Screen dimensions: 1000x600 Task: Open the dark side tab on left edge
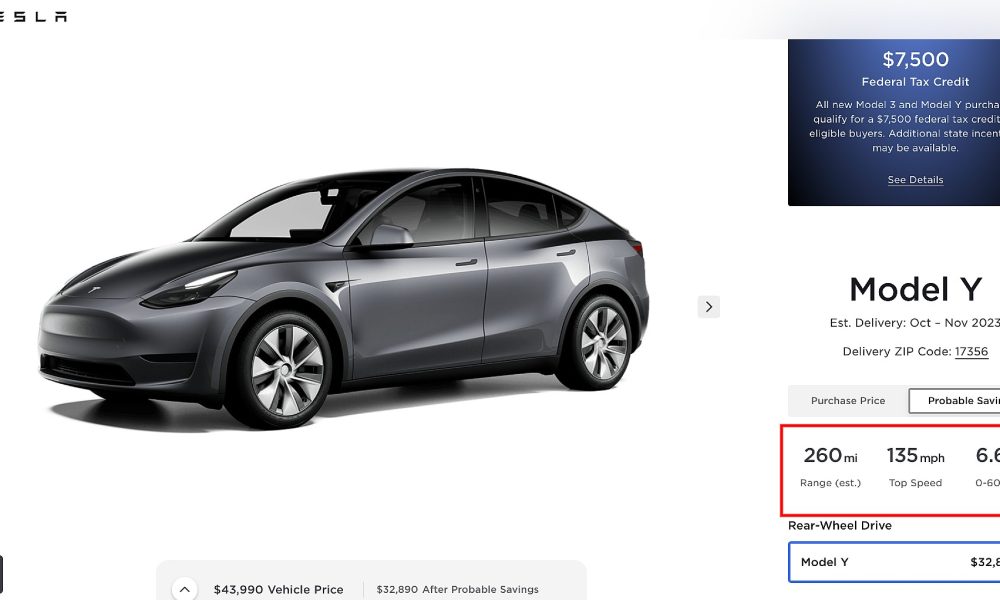(1, 574)
